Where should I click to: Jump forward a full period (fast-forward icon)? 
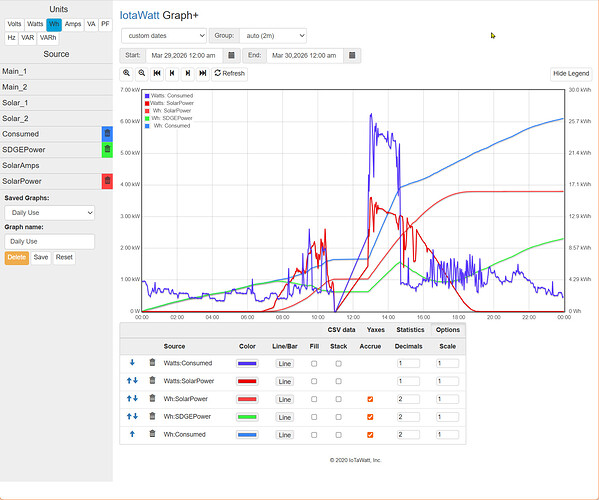[203, 73]
